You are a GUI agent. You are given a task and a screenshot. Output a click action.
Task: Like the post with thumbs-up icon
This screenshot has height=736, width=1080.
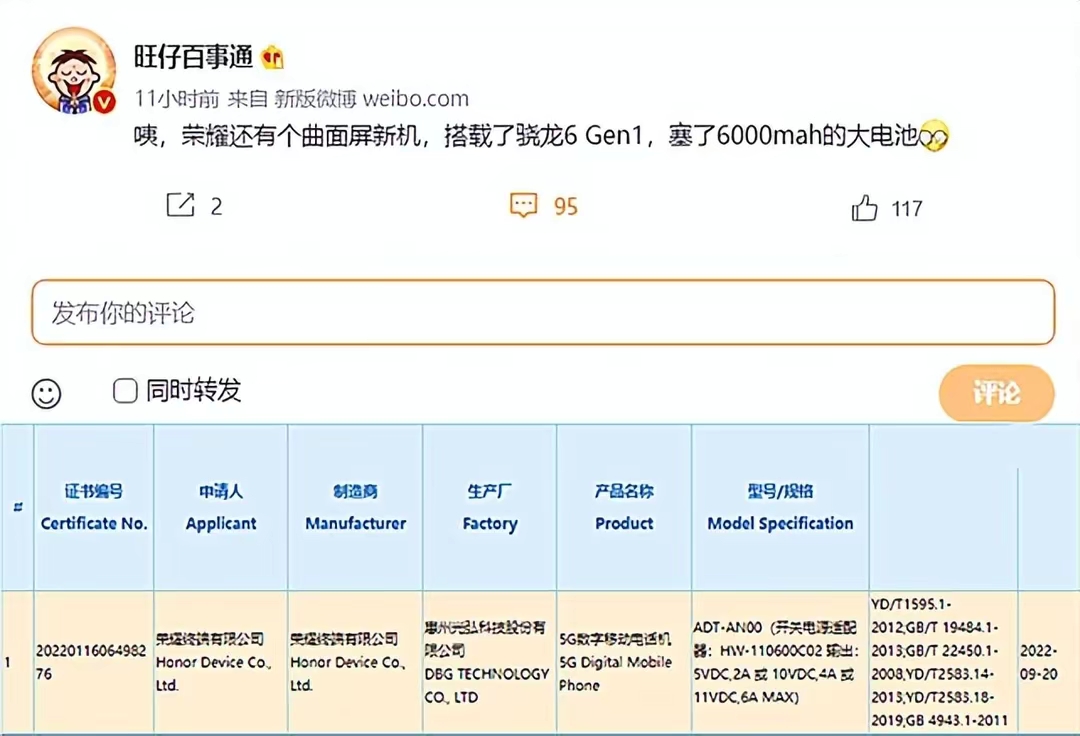tap(864, 206)
